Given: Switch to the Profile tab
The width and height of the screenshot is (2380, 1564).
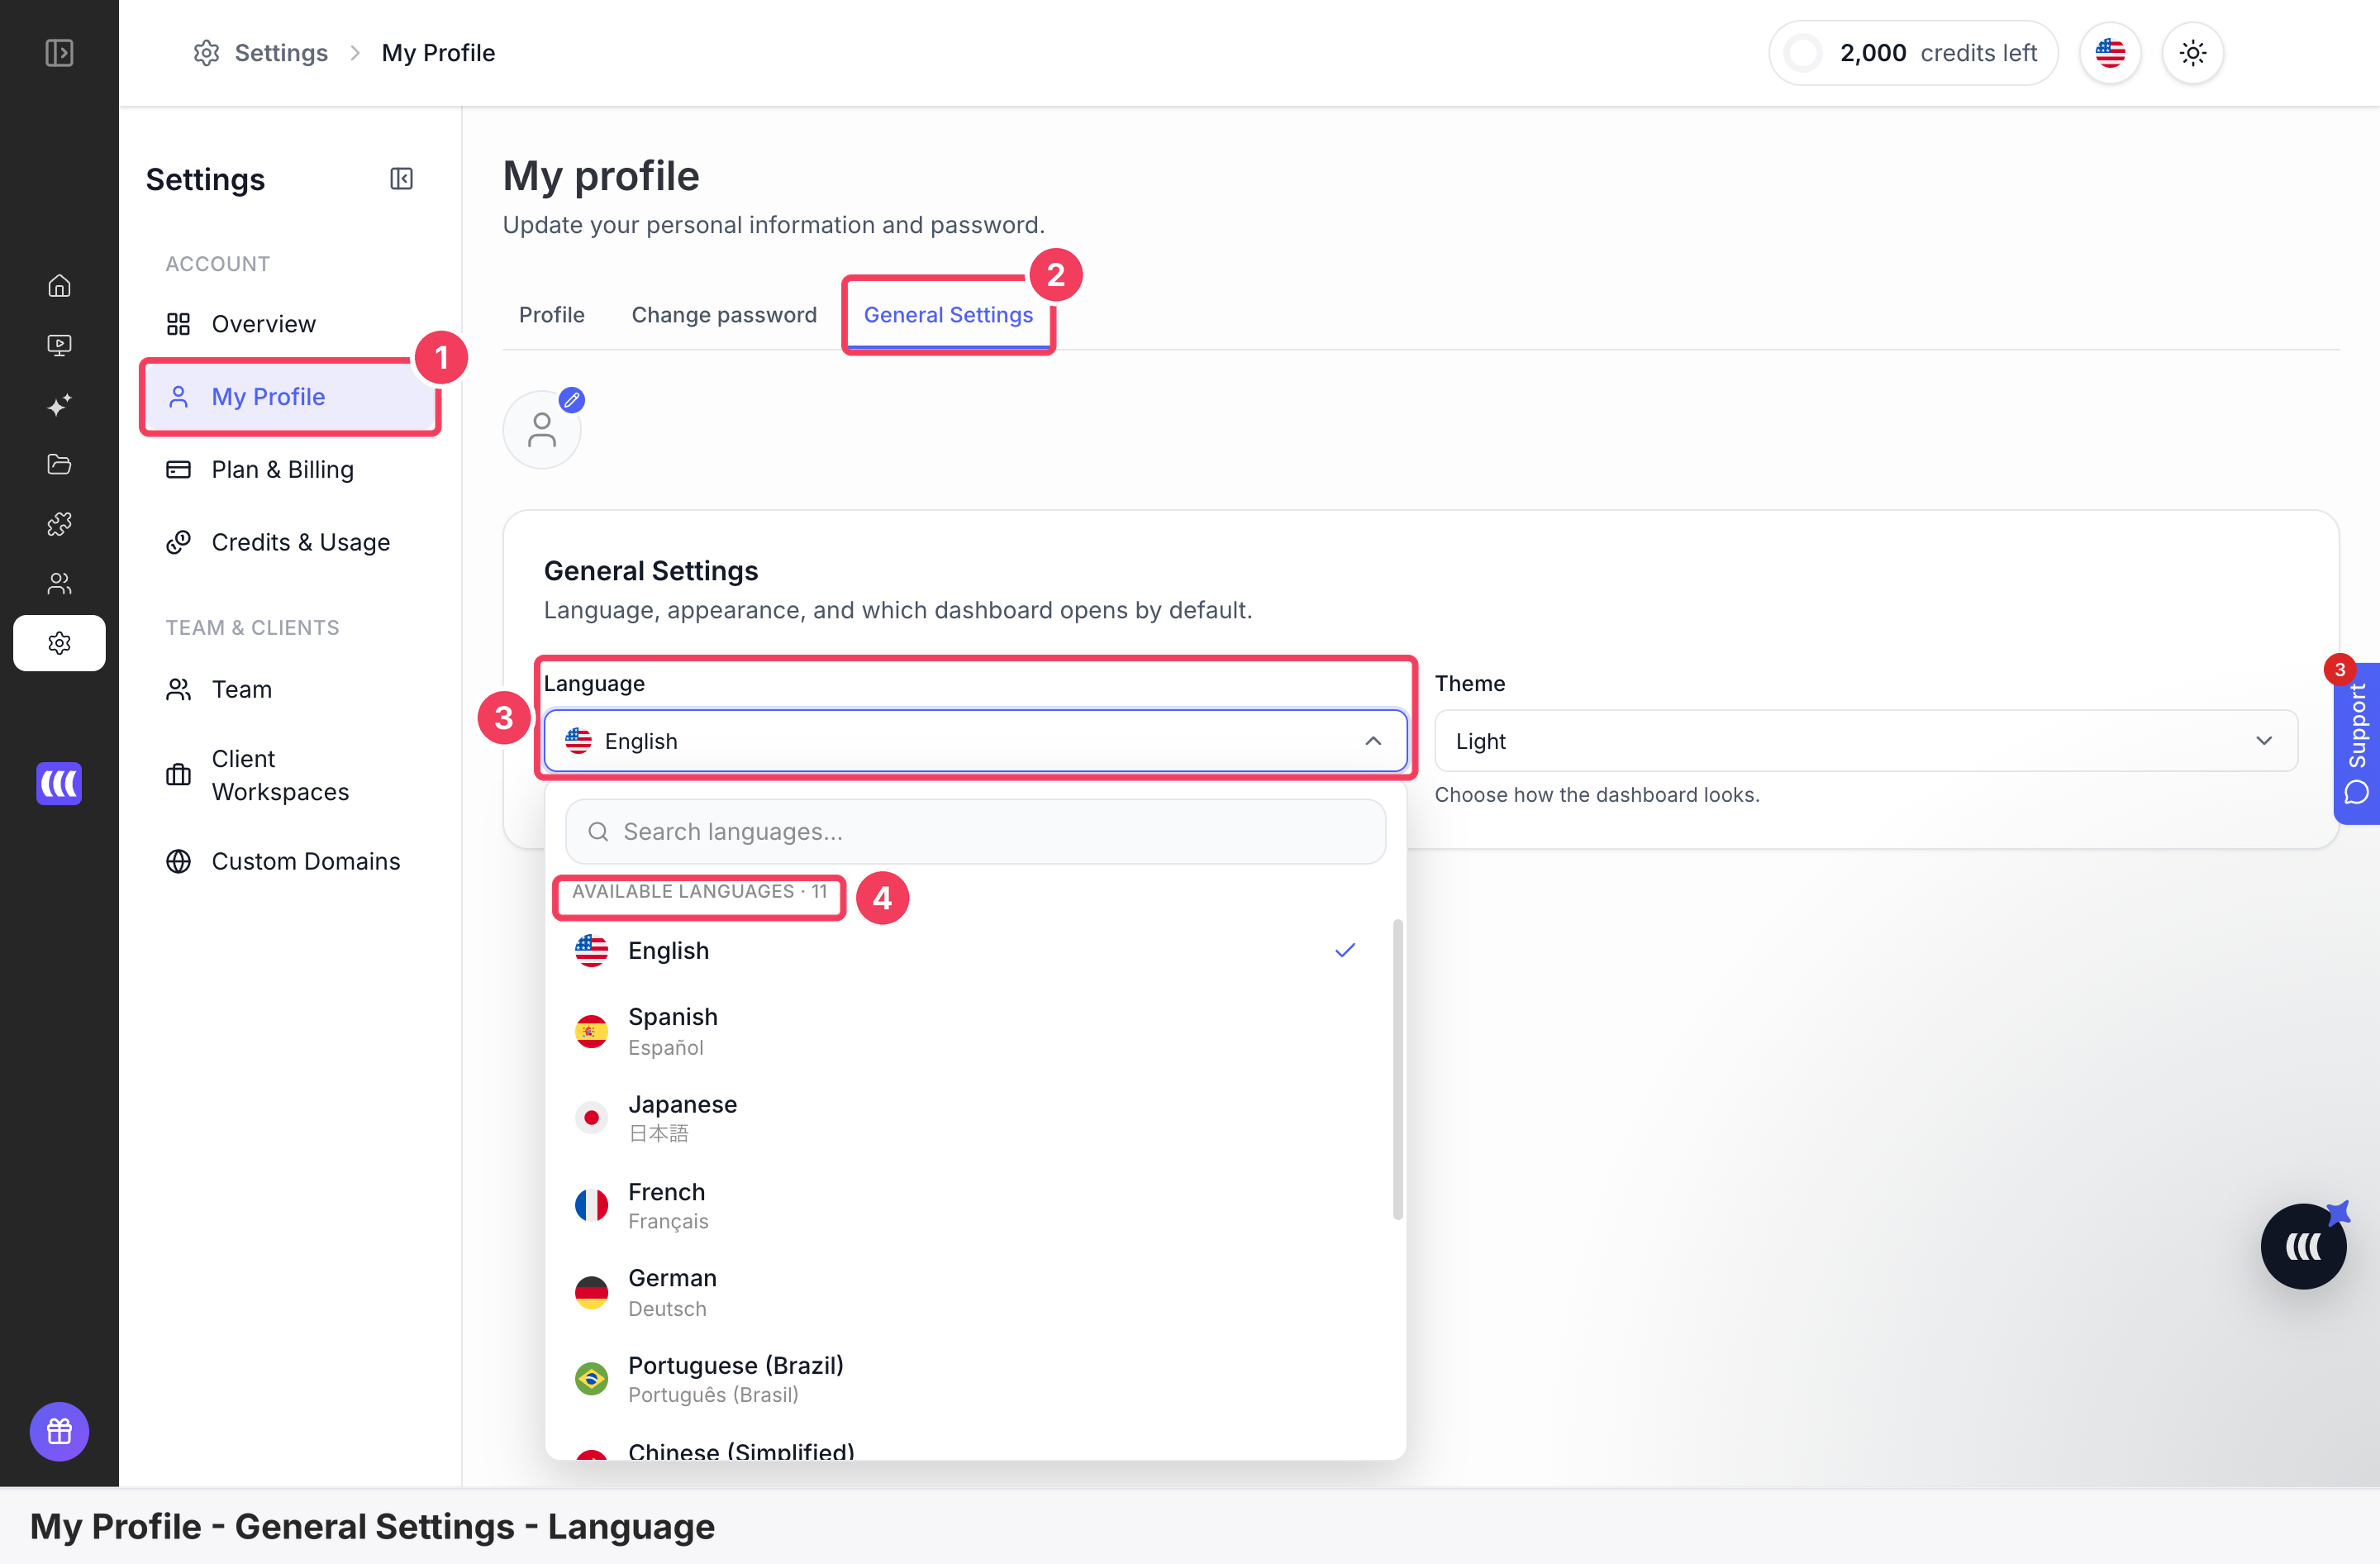Looking at the screenshot, I should [552, 315].
